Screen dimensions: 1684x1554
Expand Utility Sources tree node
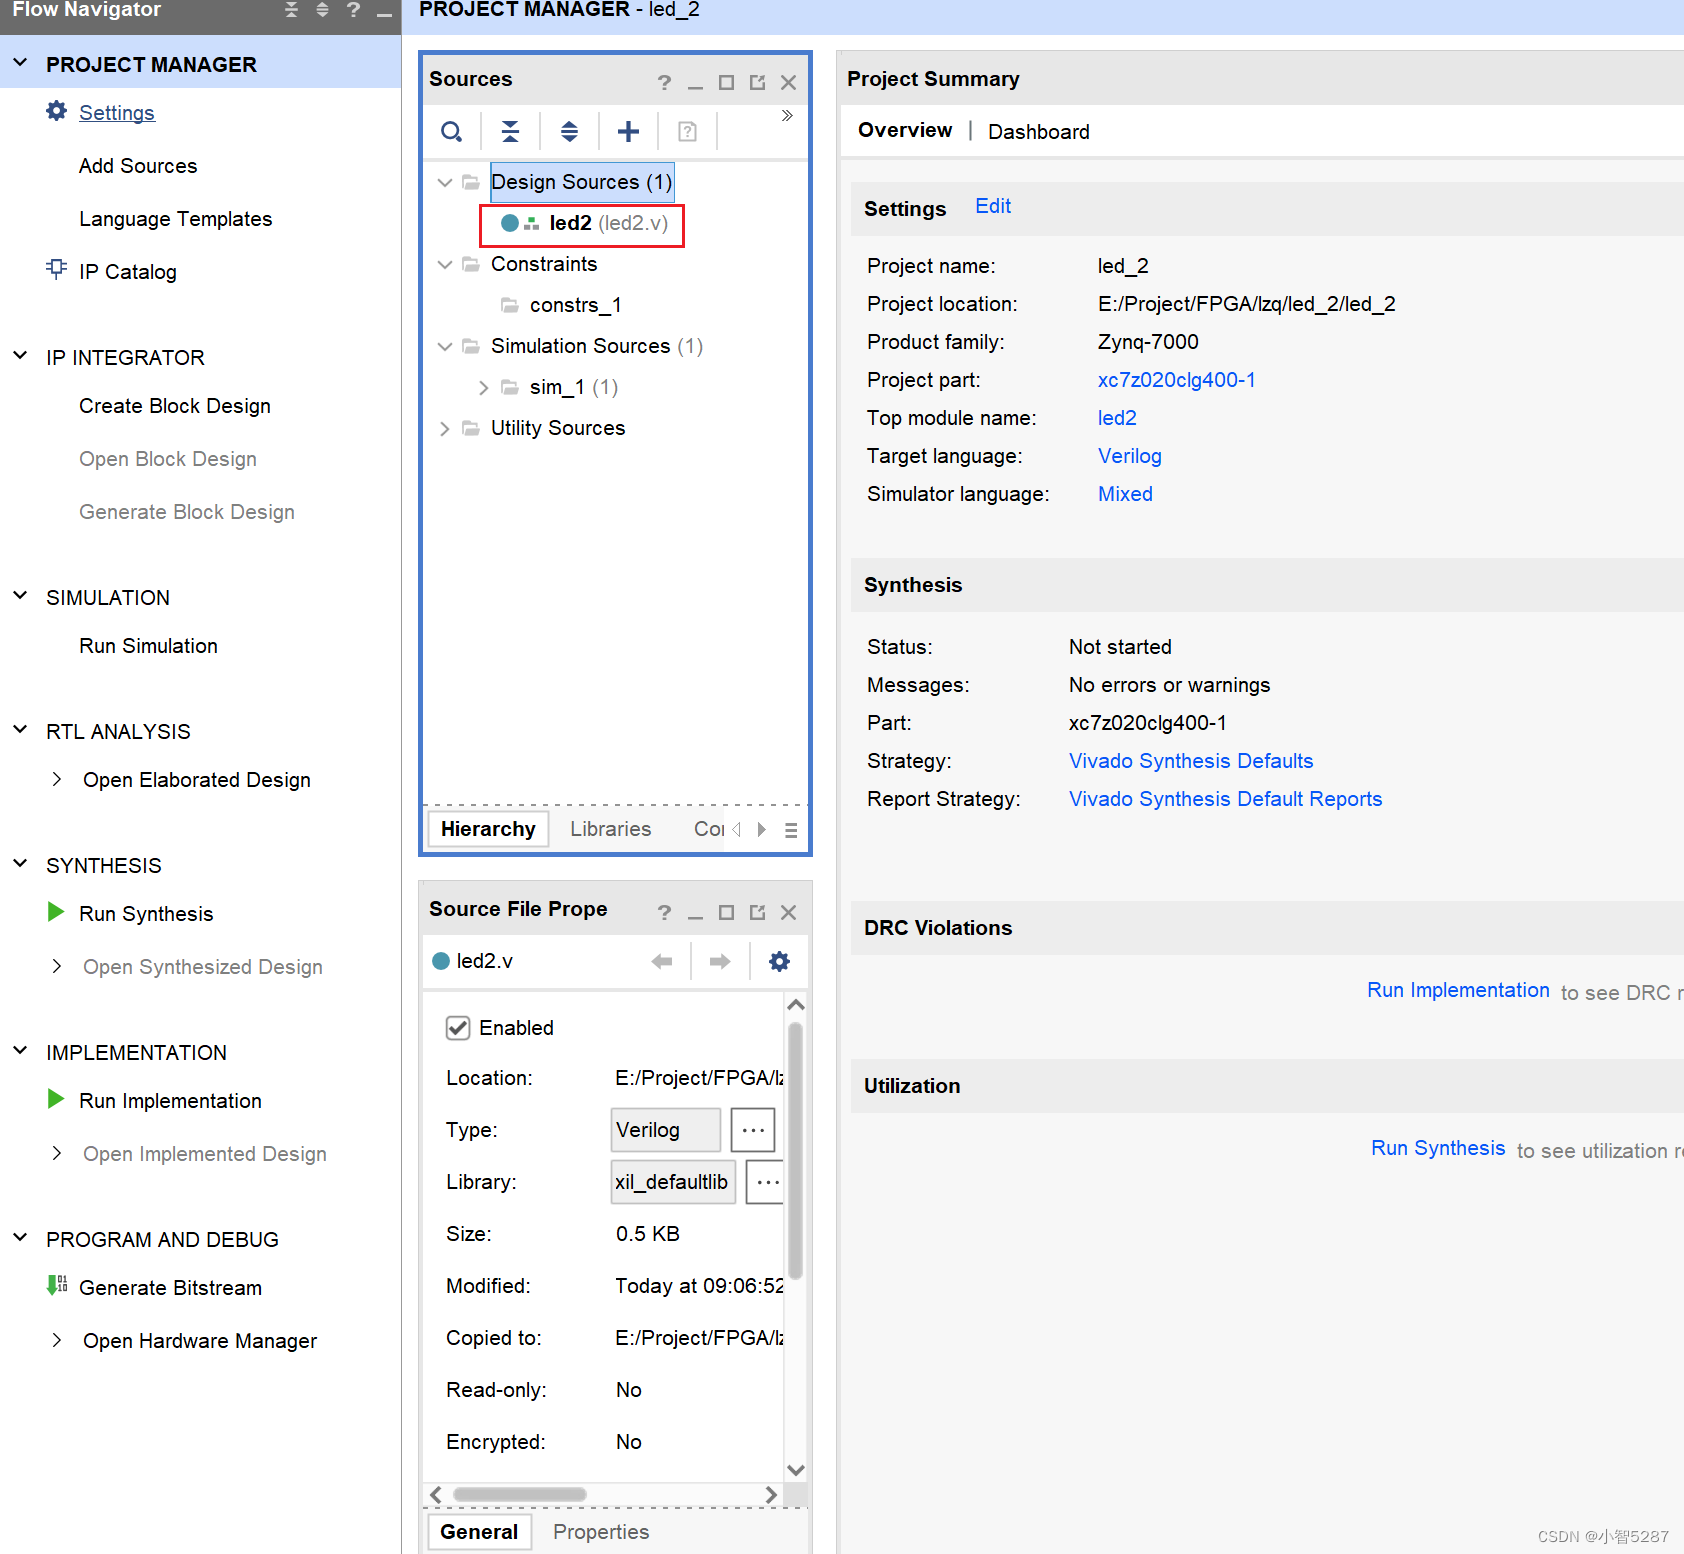(445, 429)
